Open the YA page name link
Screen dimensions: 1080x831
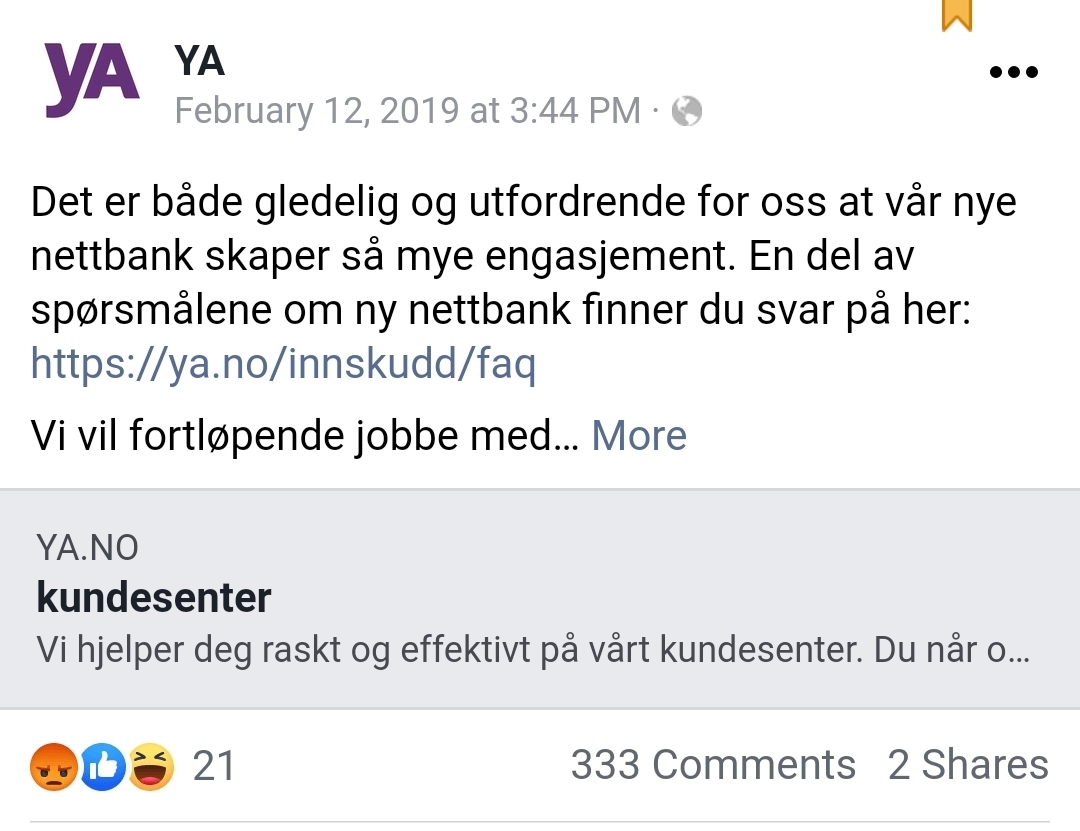tap(199, 61)
